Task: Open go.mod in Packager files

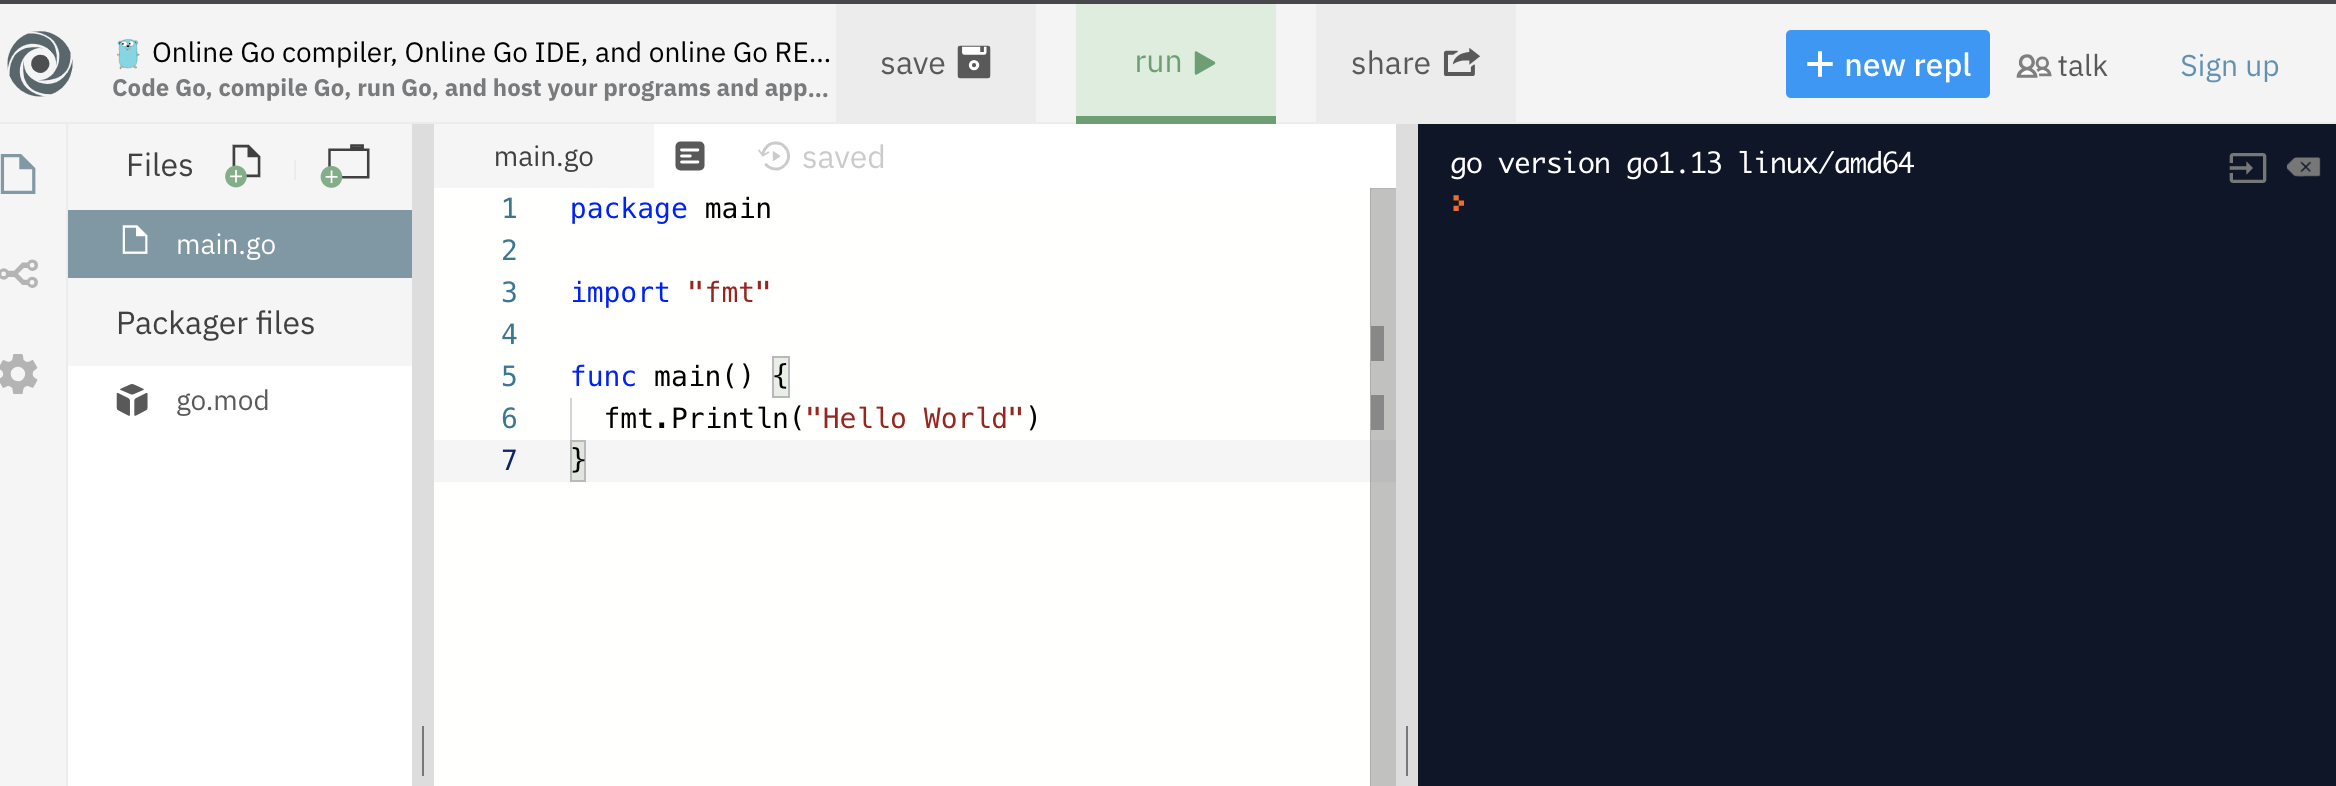Action: click(240, 400)
